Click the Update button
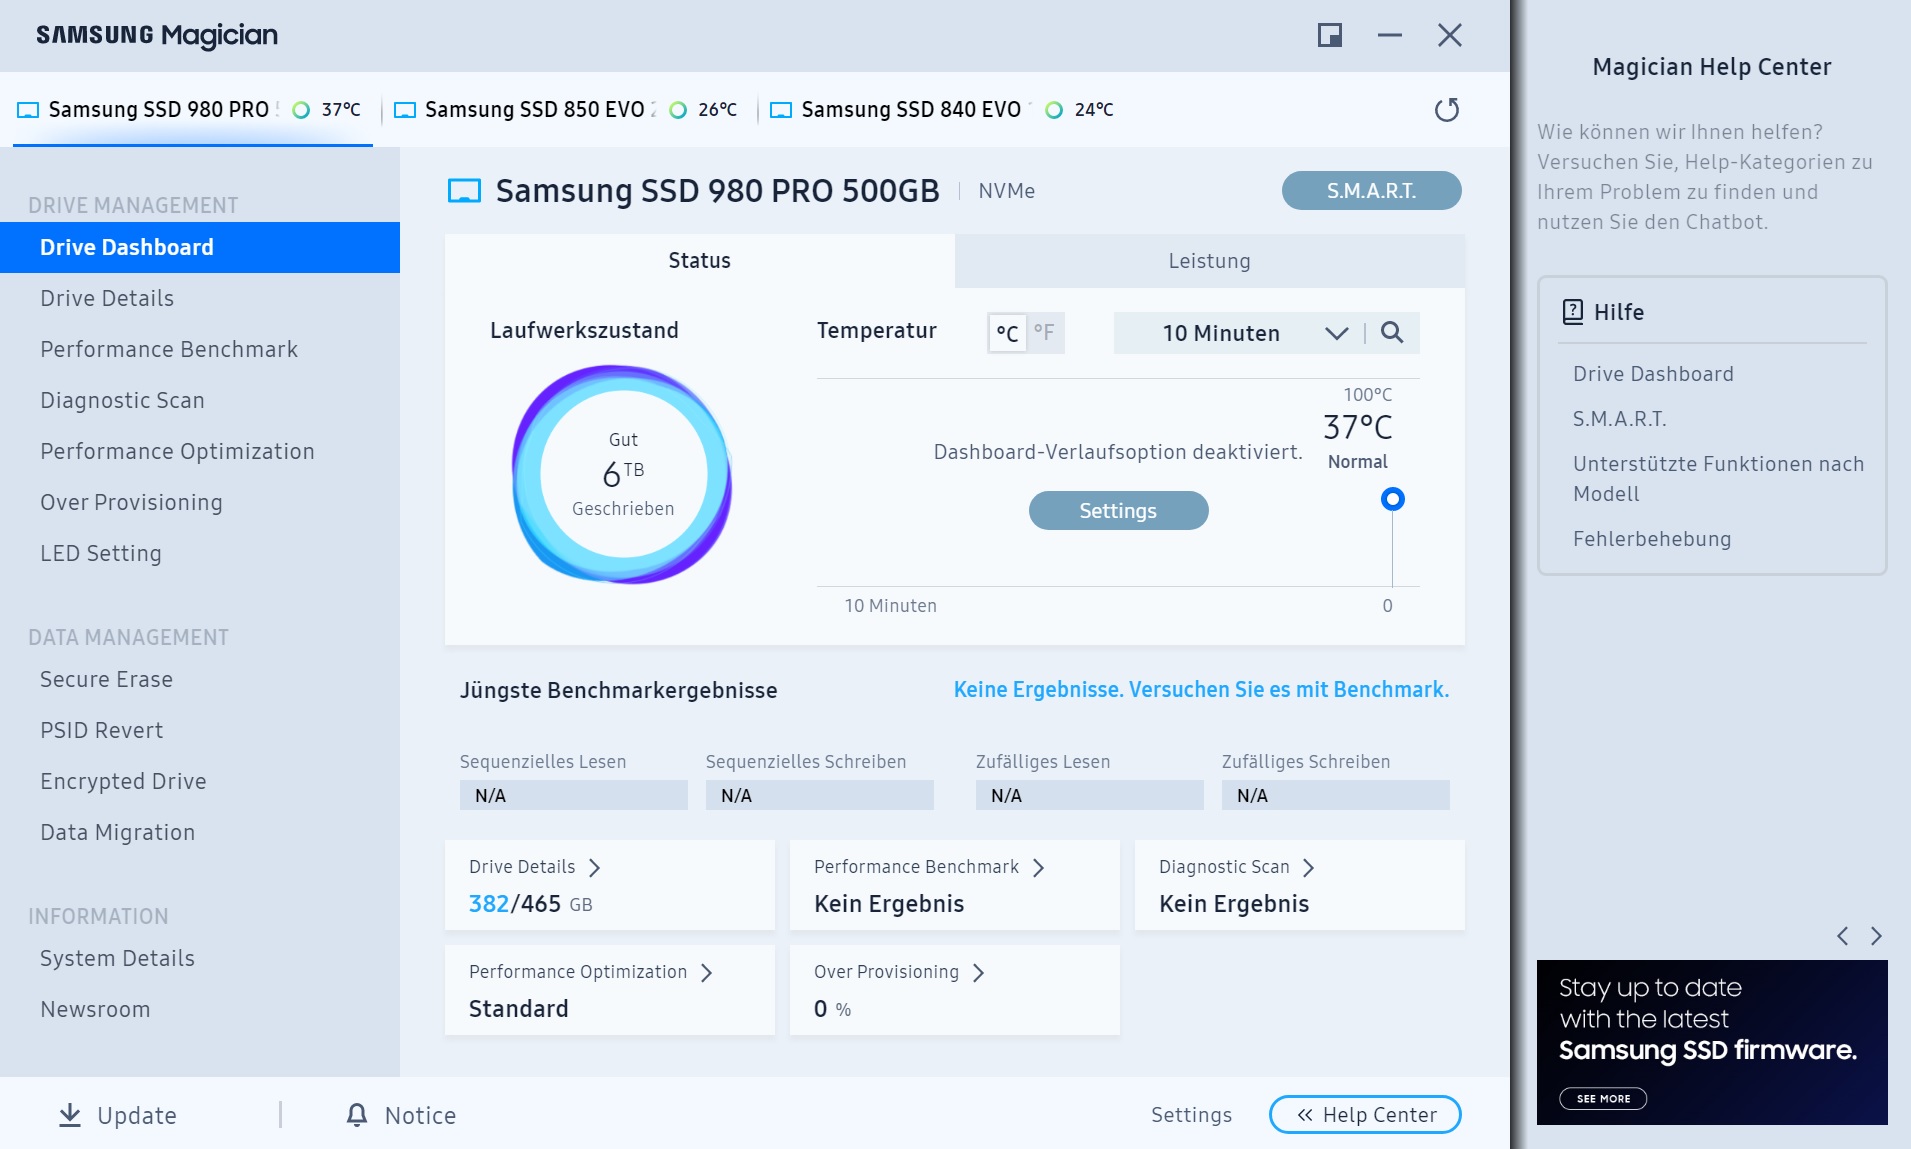Viewport: 1911px width, 1149px height. coord(117,1115)
